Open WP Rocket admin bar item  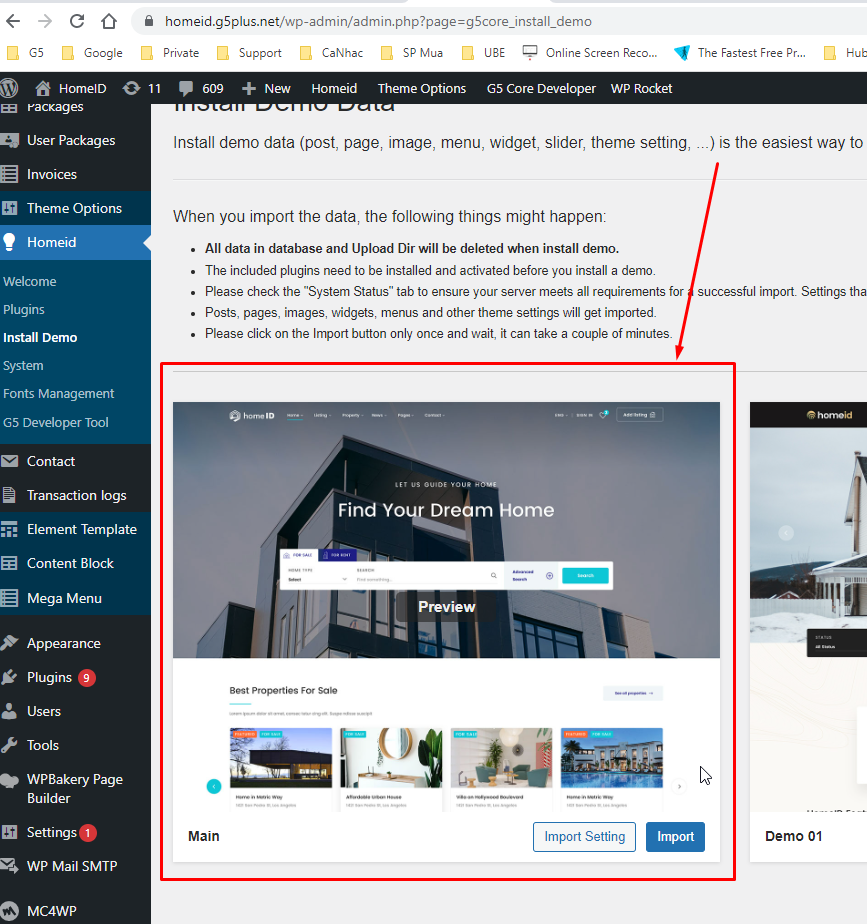click(x=641, y=88)
